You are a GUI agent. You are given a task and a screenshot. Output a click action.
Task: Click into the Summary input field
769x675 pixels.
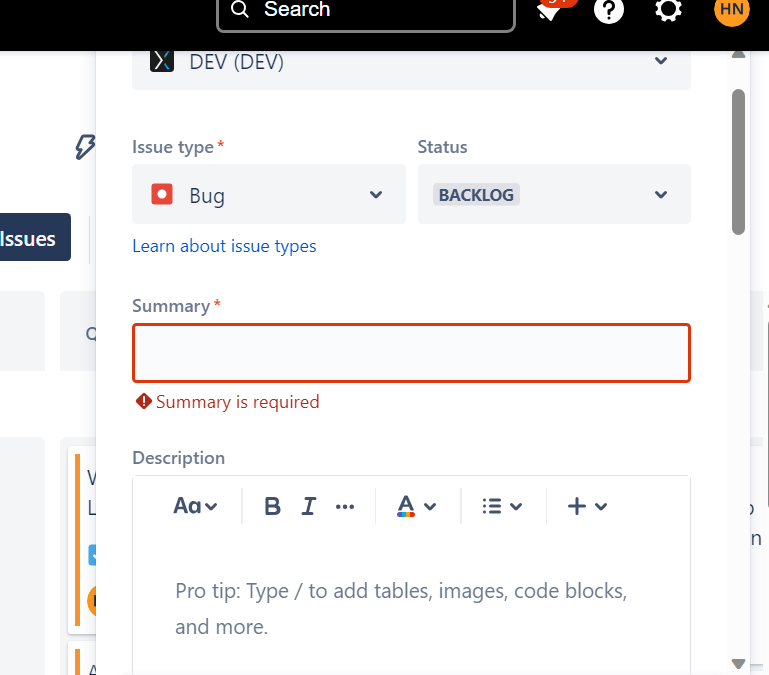411,353
